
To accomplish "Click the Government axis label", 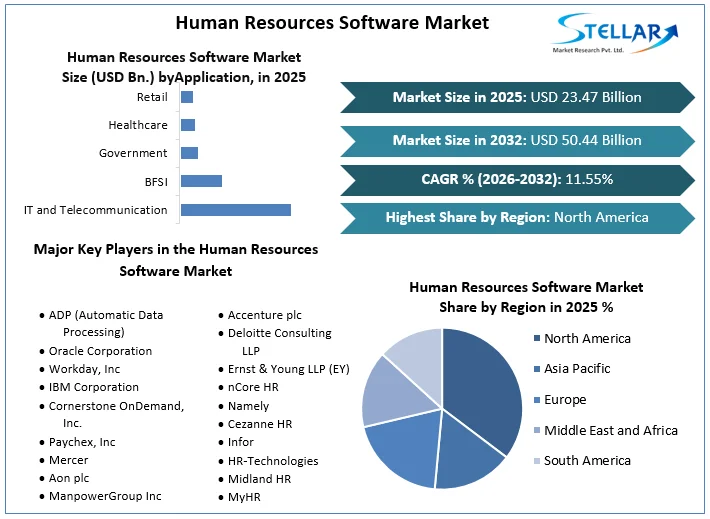I will (133, 153).
